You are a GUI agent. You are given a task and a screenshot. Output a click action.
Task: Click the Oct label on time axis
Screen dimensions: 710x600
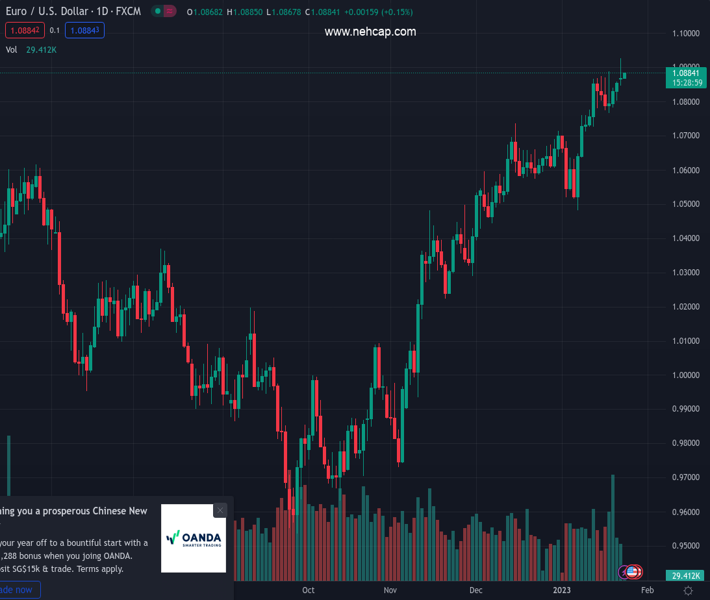(x=308, y=590)
